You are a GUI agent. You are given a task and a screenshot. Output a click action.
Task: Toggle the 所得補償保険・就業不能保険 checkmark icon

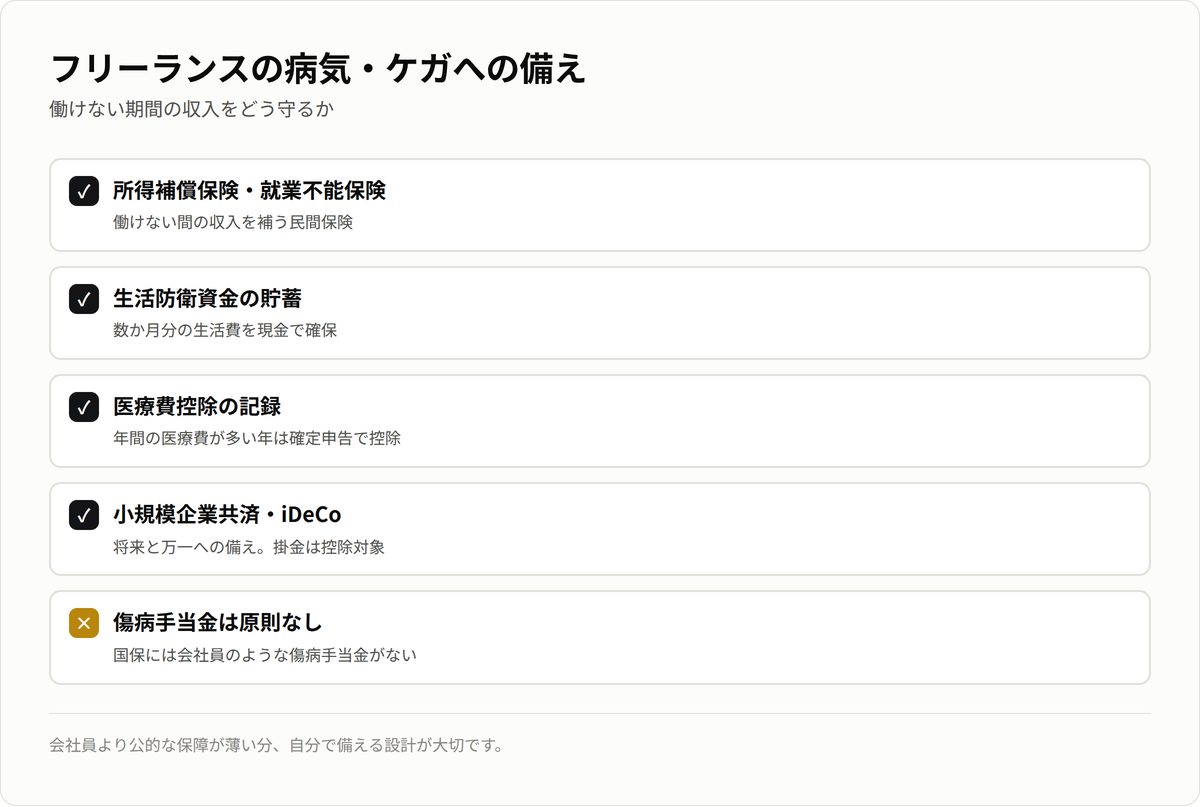coord(84,191)
